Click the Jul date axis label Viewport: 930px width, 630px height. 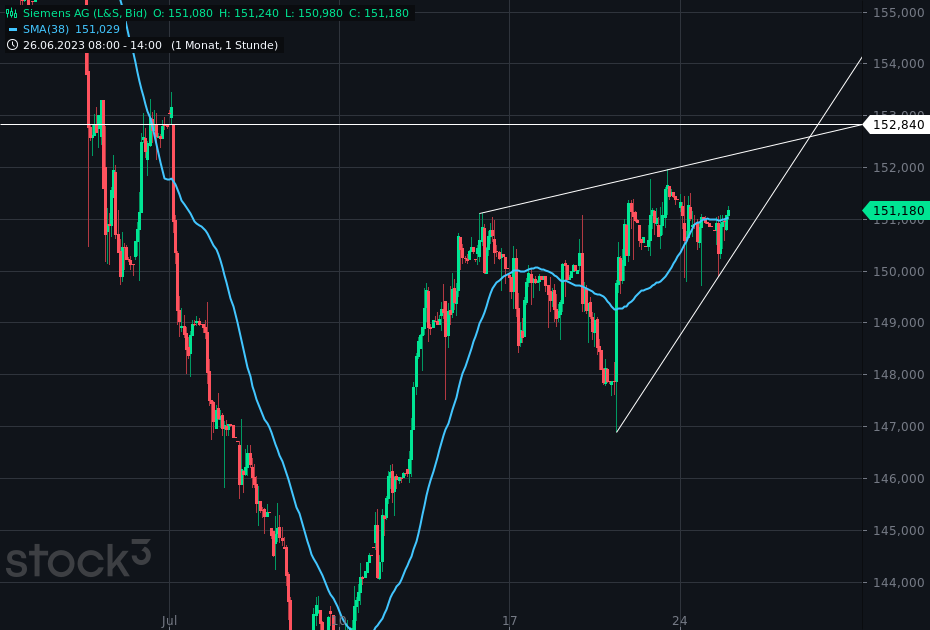click(170, 621)
